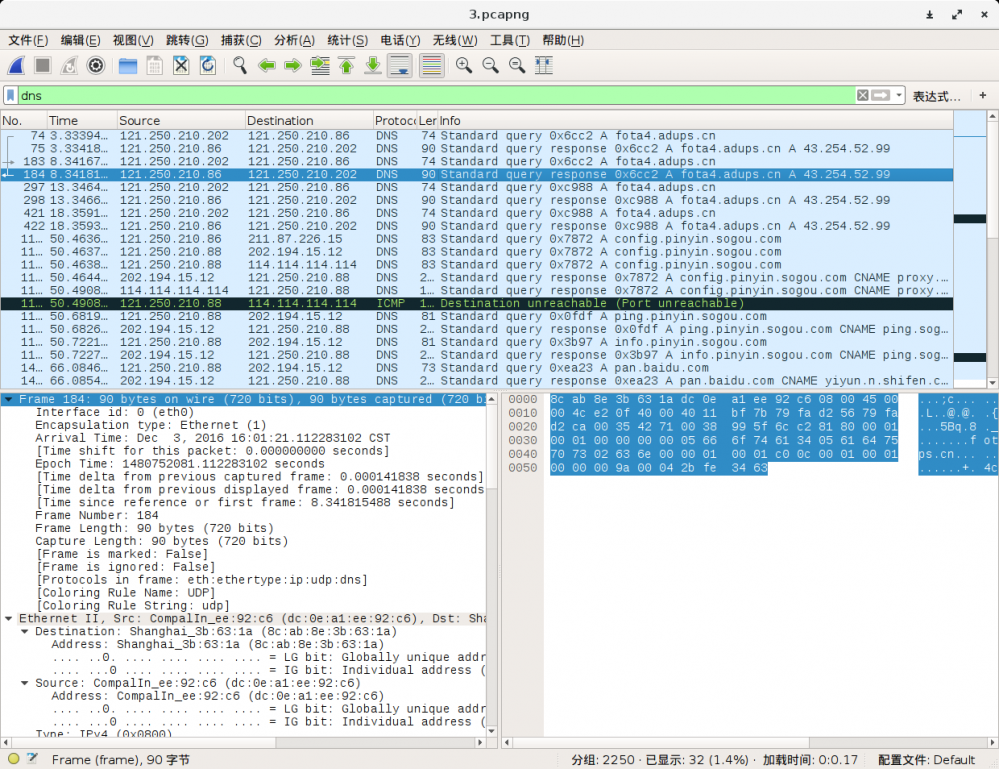
Task: Toggle packet colorization button
Action: [x=431, y=65]
